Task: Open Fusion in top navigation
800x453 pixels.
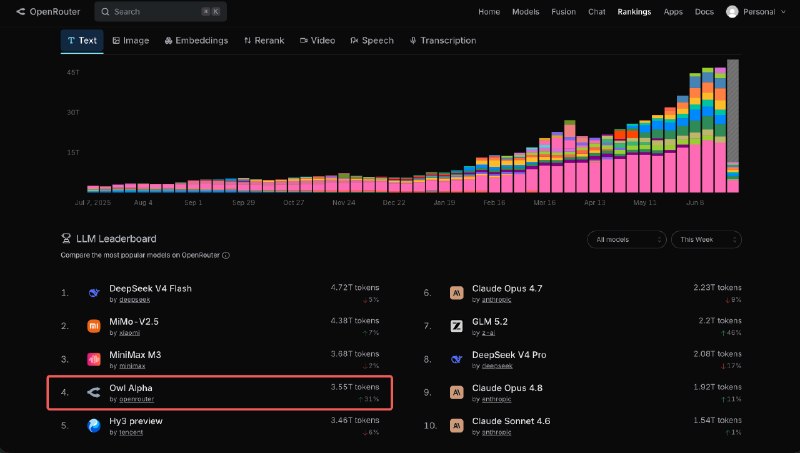Action: pos(563,12)
